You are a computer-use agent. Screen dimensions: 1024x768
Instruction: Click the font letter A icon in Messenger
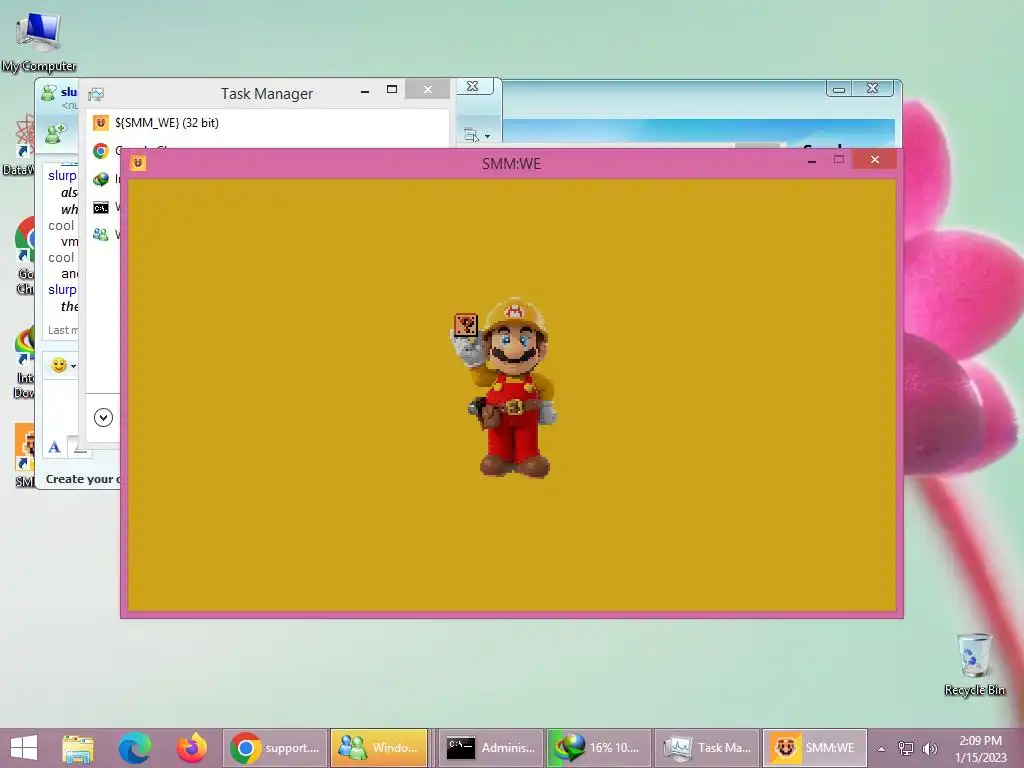pyautogui.click(x=55, y=447)
